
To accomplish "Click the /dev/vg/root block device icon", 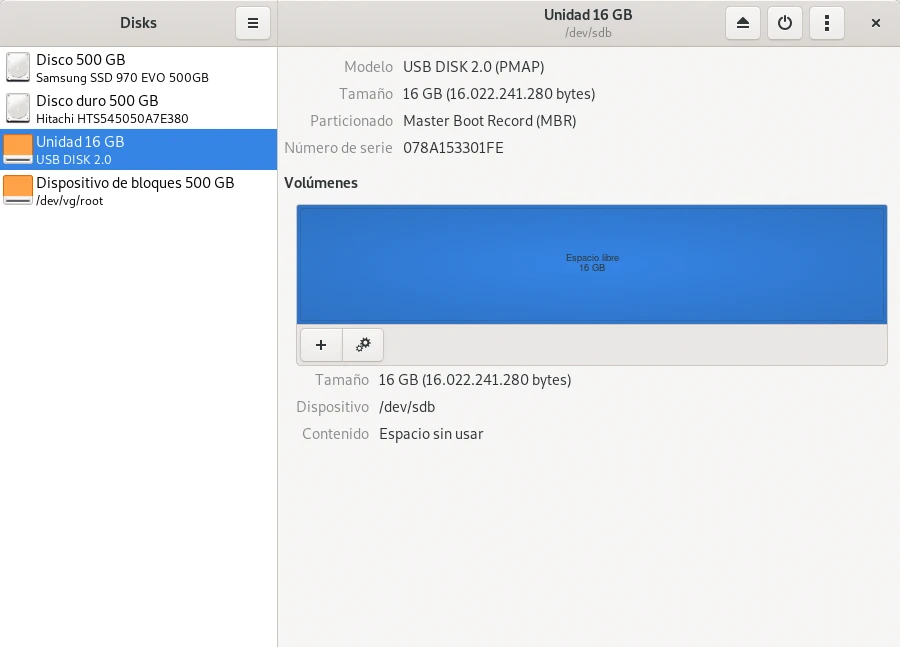I will [x=18, y=190].
